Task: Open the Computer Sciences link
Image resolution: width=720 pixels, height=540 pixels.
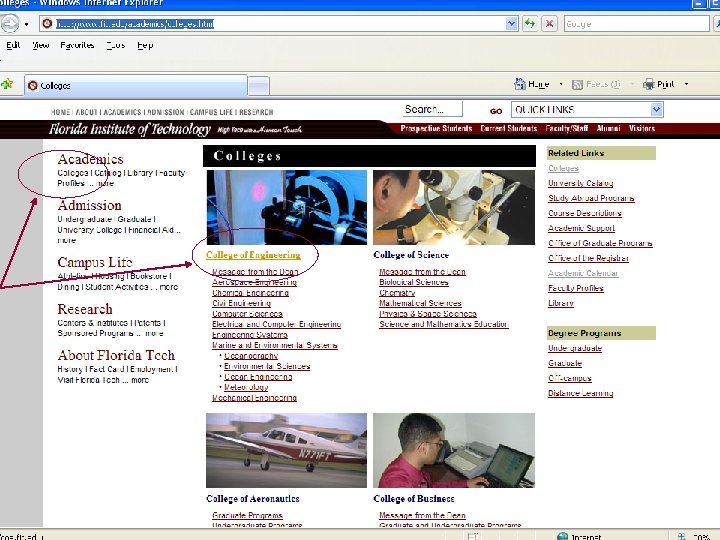Action: click(248, 314)
